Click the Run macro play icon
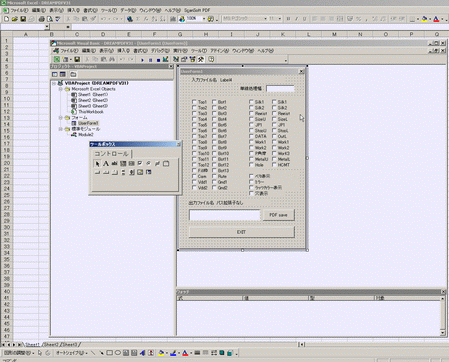This screenshot has height=362, width=449. coord(142,60)
